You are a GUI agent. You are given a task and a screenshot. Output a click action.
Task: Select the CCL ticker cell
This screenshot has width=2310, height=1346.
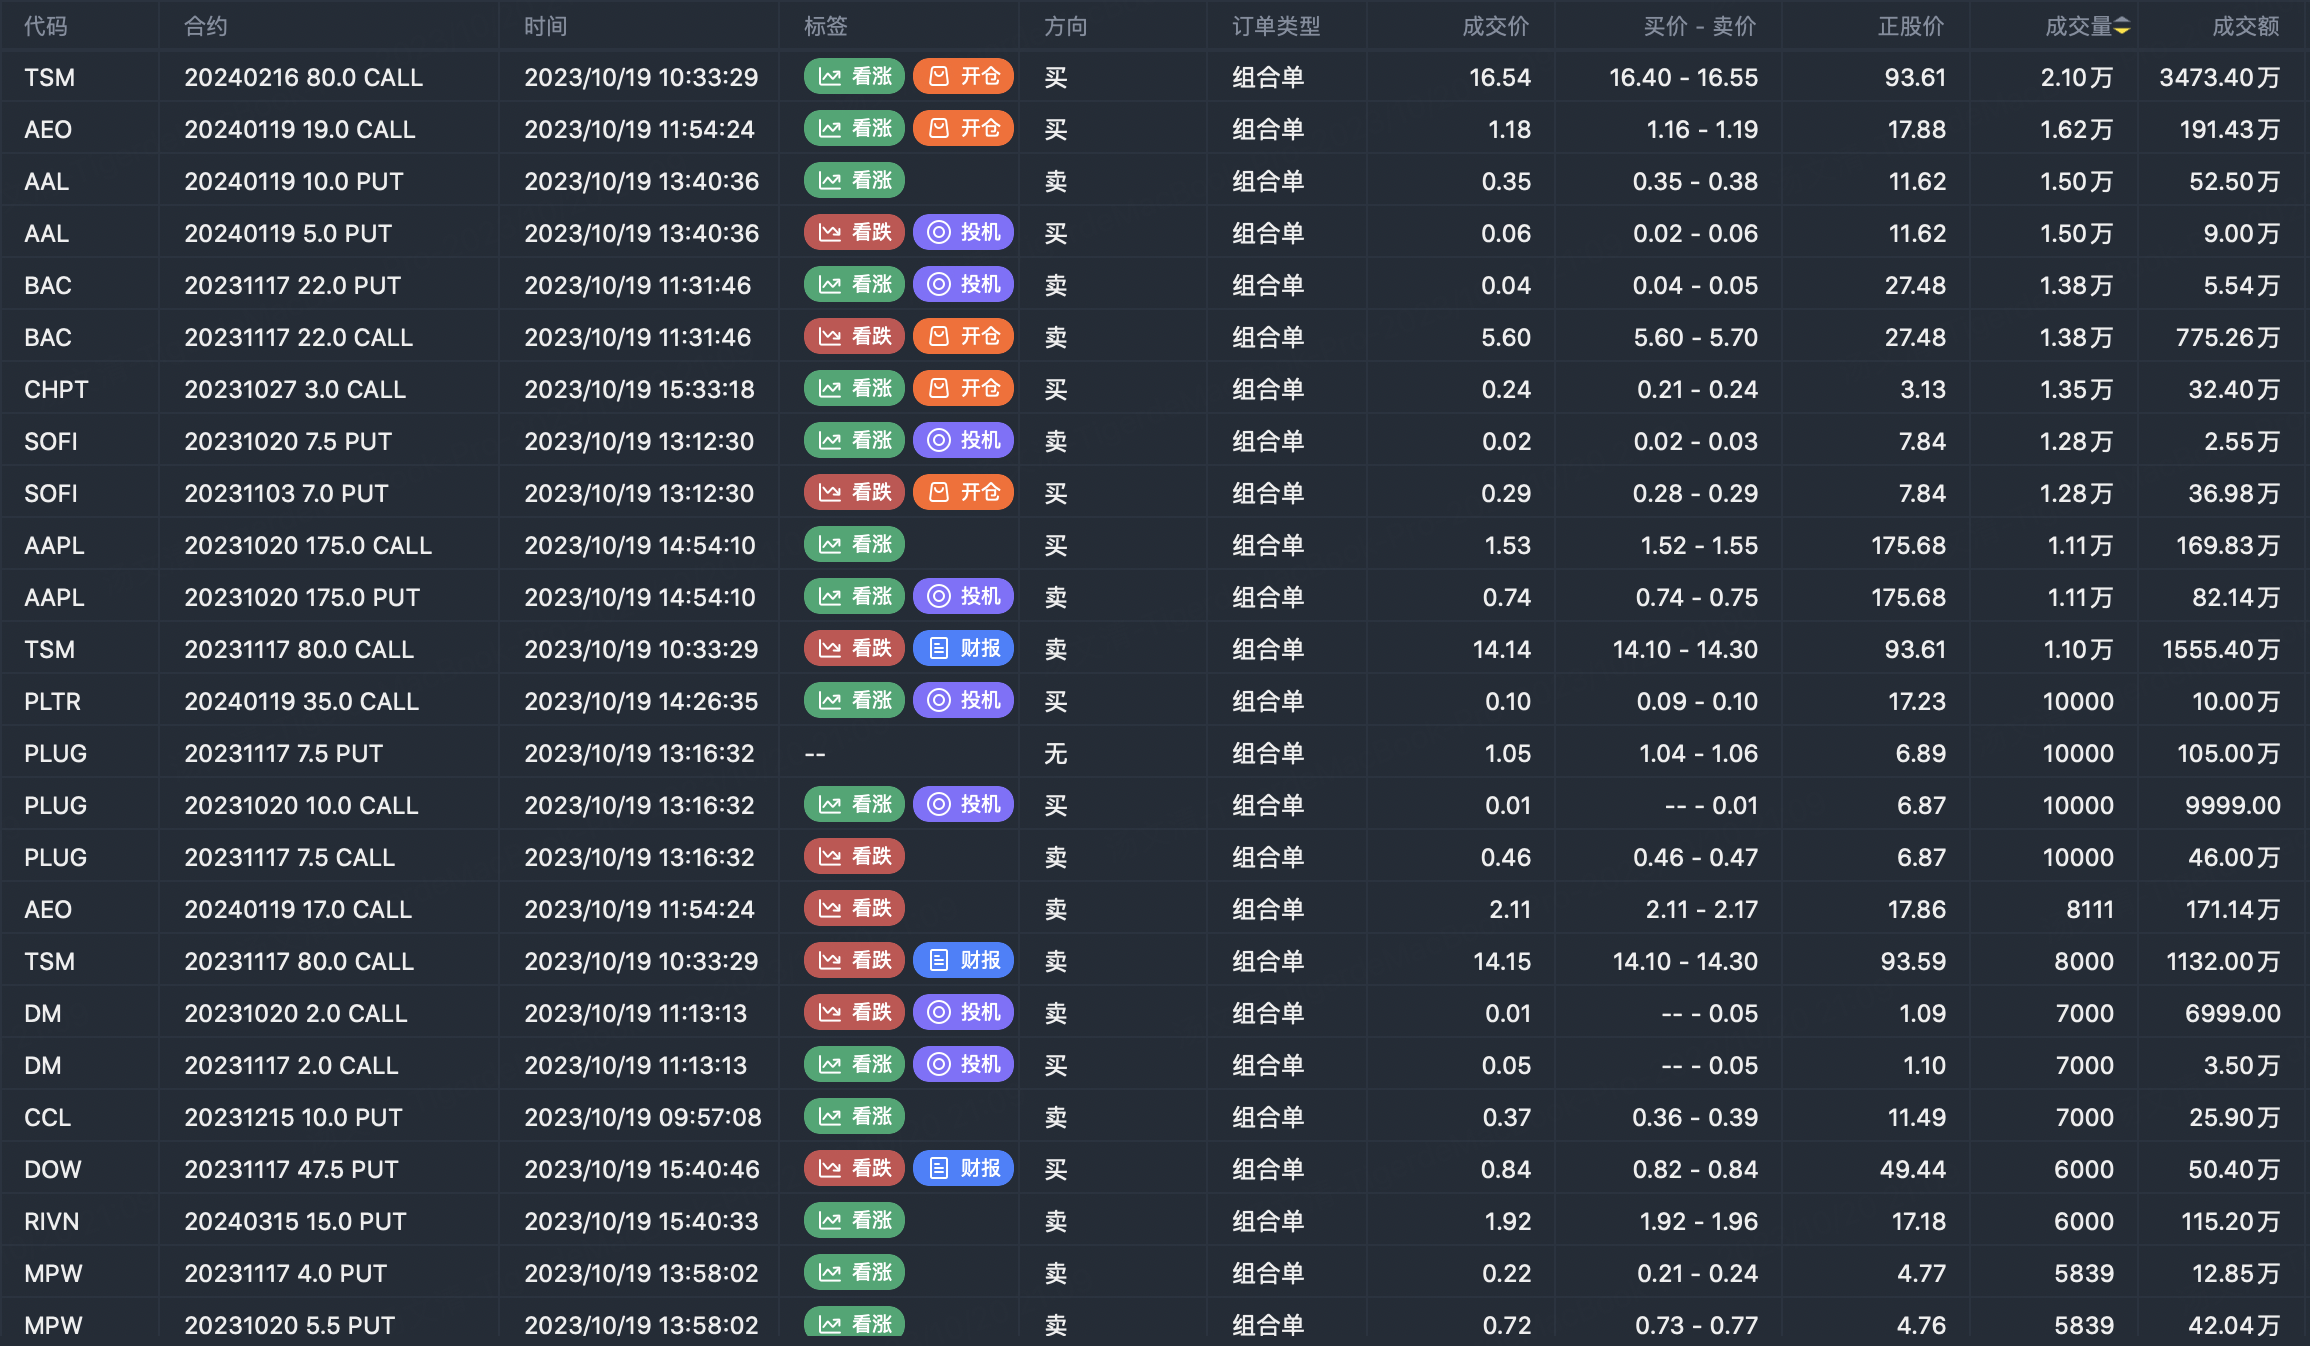point(48,1117)
